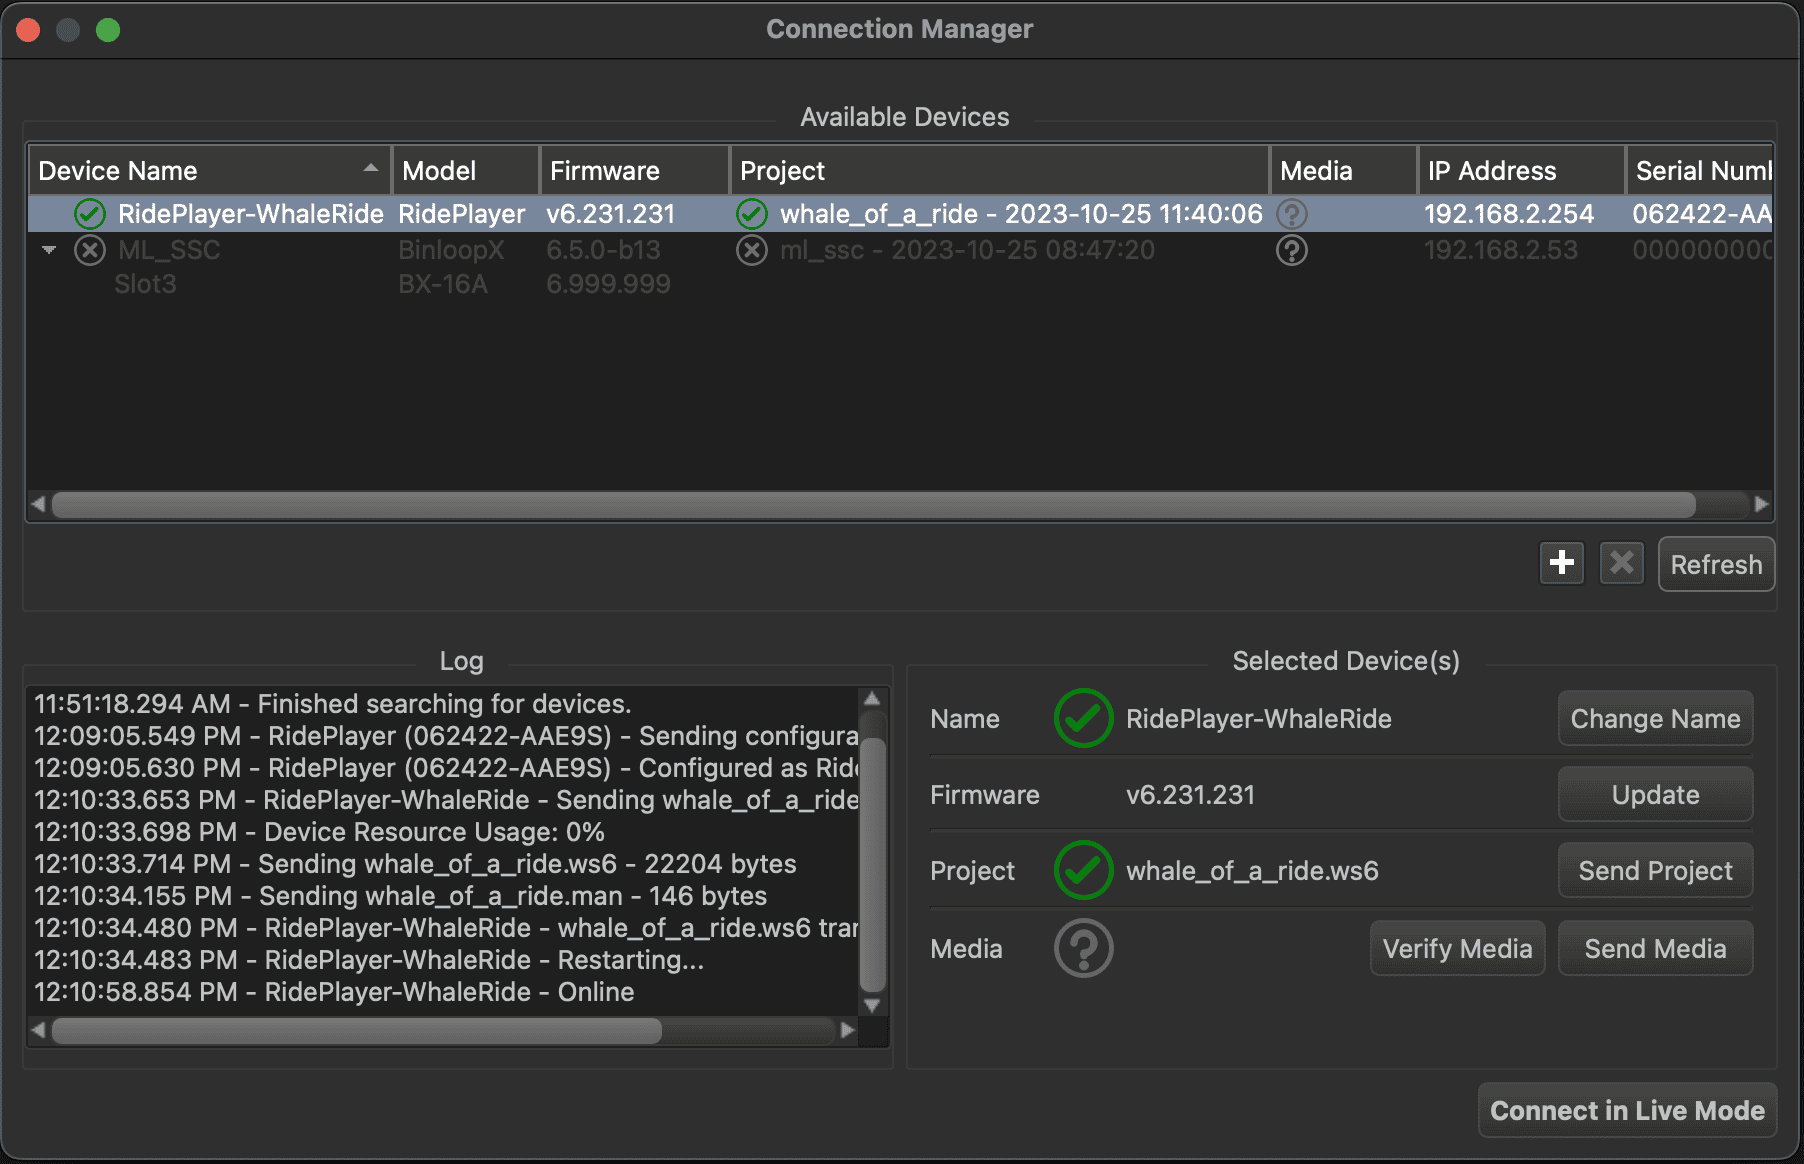1804x1164 pixels.
Task: Click green checkmark beside RidePlayer-WhaleRide device row
Action: tap(90, 213)
